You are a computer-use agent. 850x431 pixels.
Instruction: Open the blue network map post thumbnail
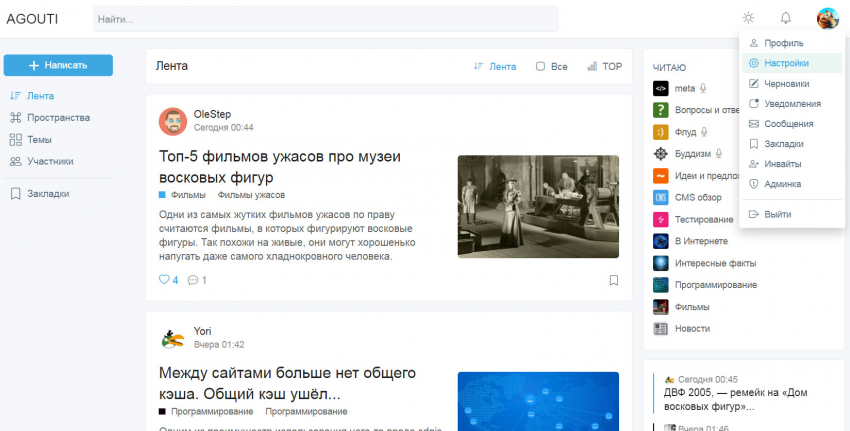(538, 401)
